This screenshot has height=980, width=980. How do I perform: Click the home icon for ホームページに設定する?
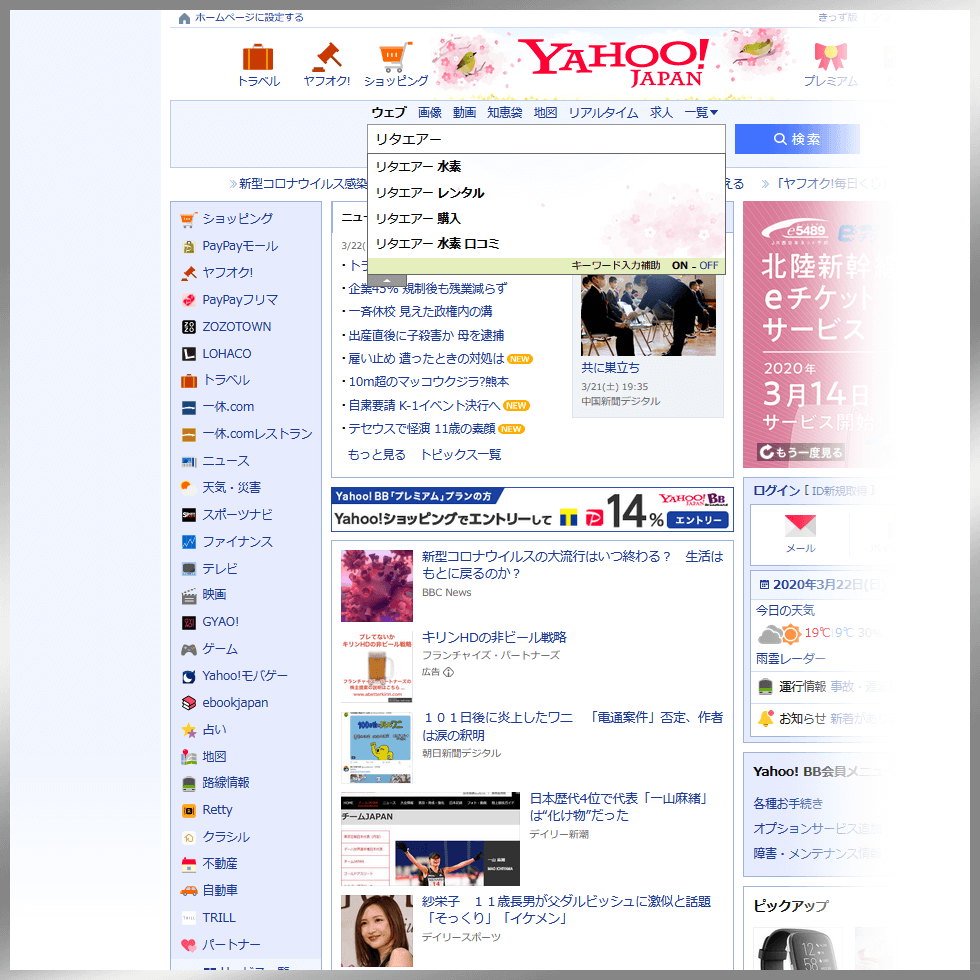click(x=184, y=18)
